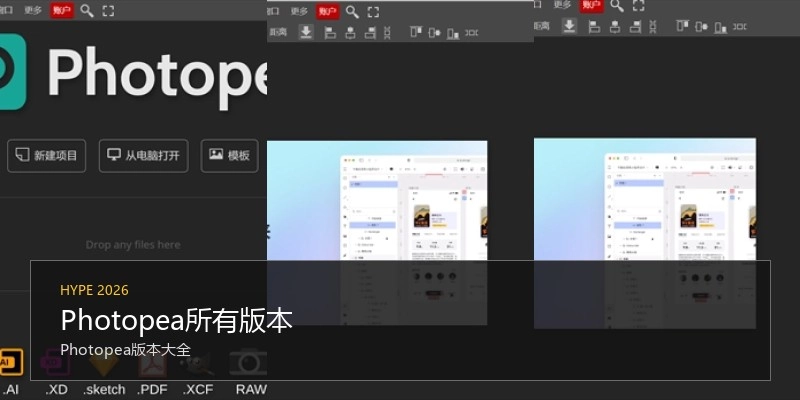Align vertical centers icon in right panel
Viewport: 800px width, 400px height.
point(702,27)
